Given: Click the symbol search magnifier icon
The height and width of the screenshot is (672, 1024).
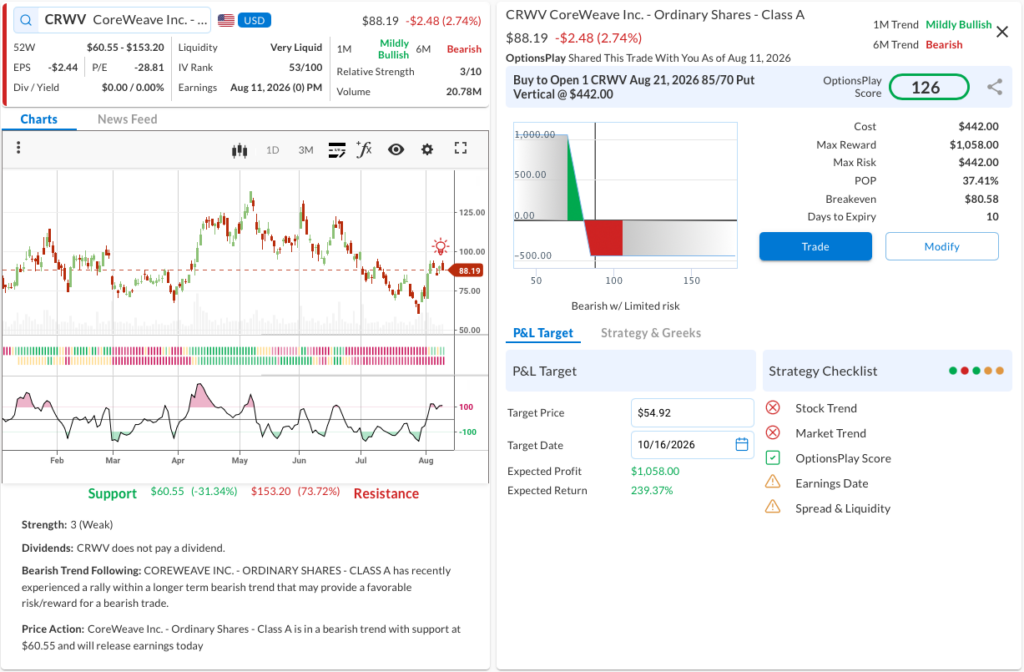Looking at the screenshot, I should click(x=25, y=20).
